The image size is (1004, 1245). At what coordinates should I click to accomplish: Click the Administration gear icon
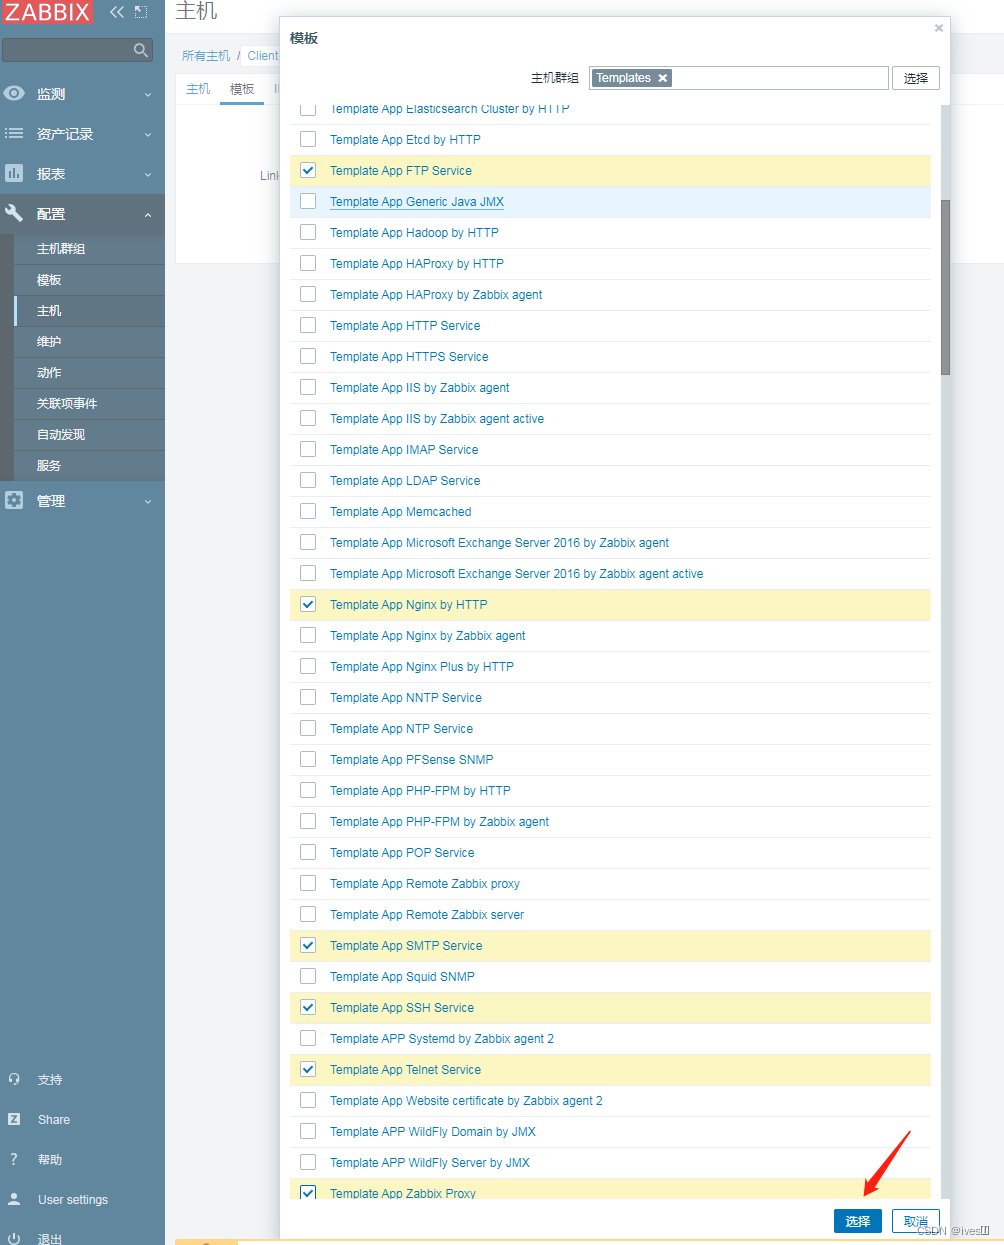pyautogui.click(x=14, y=500)
